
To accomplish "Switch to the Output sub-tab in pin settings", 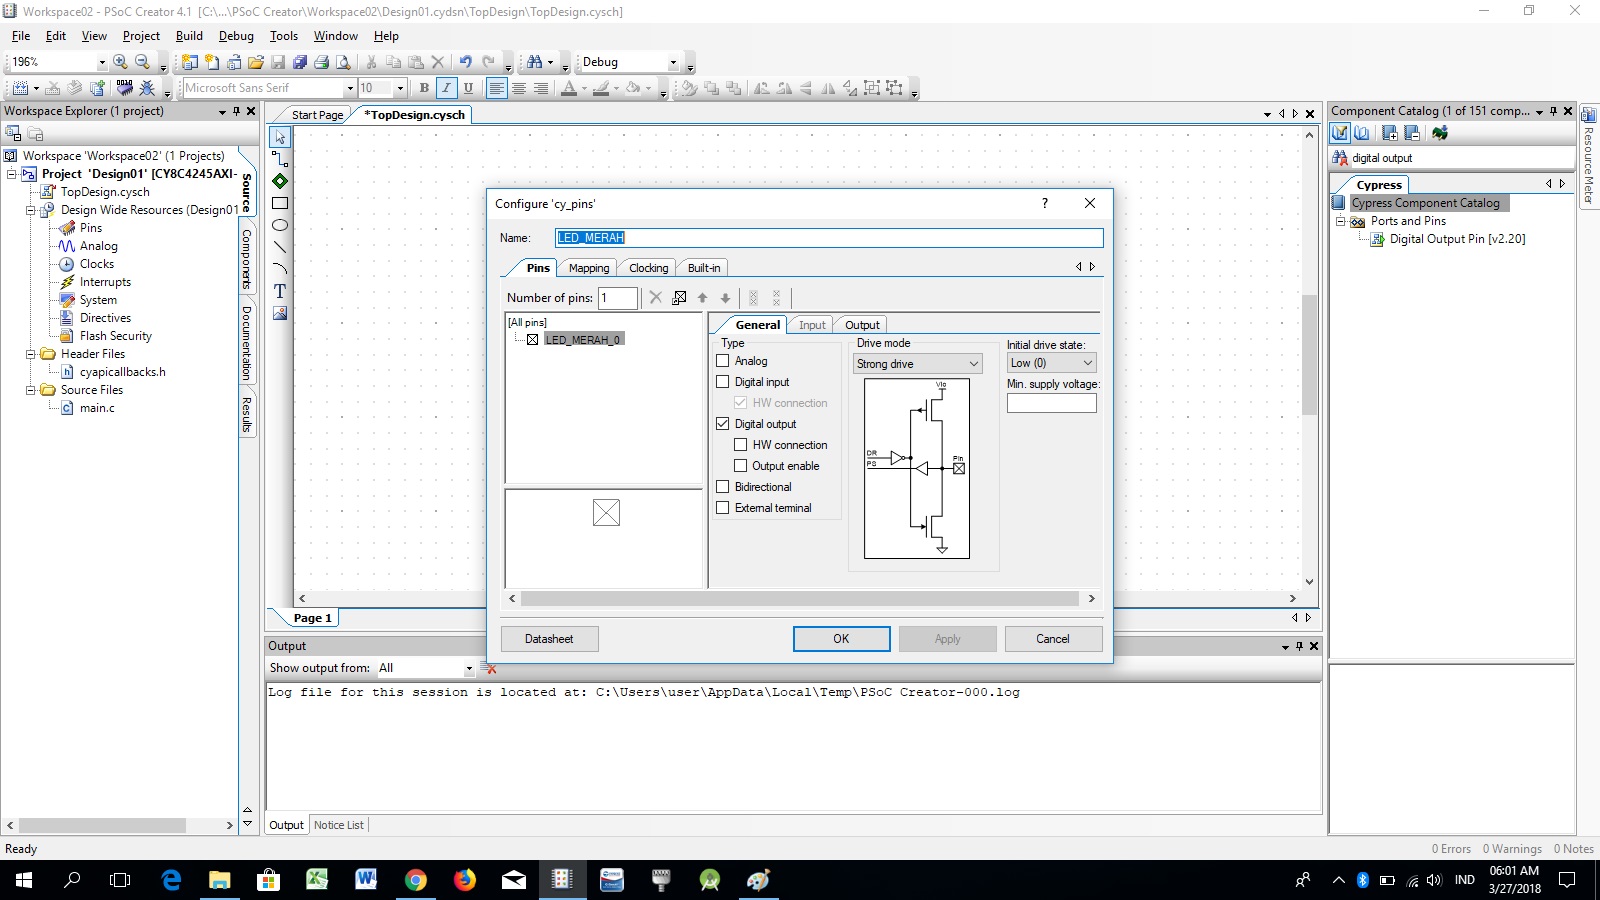I will coord(862,325).
